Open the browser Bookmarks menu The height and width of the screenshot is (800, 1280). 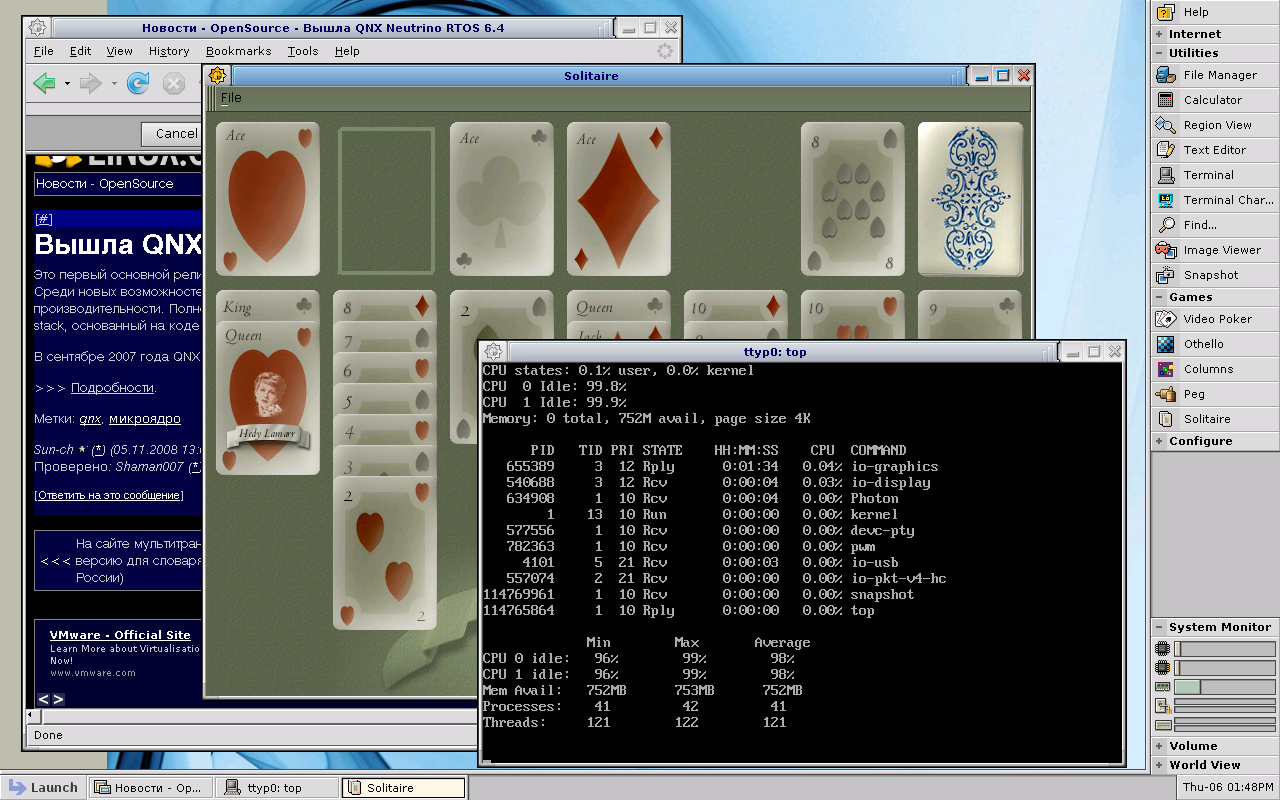click(x=238, y=51)
